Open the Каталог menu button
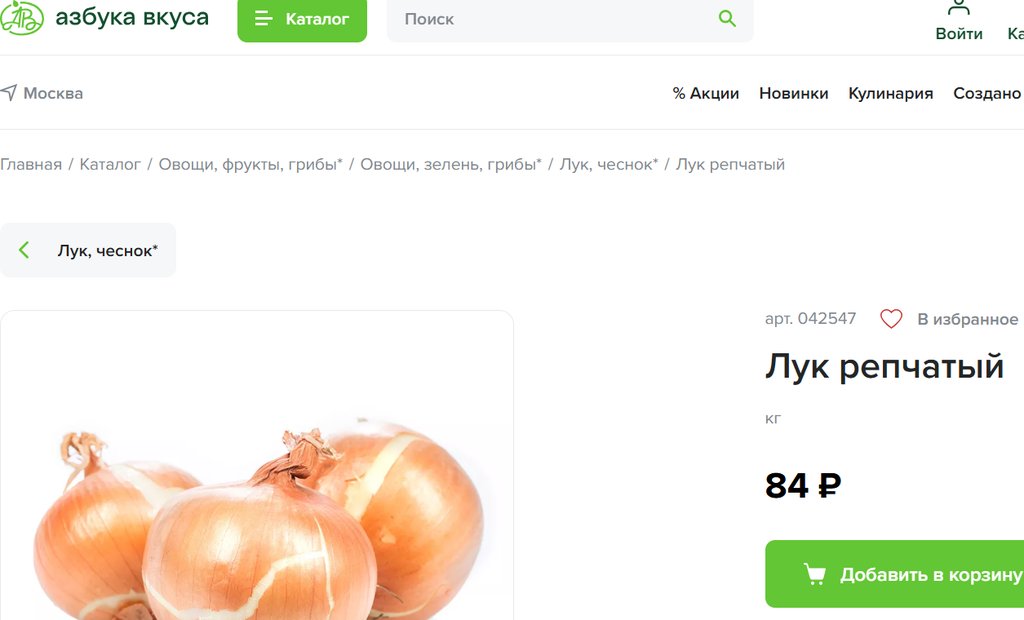The image size is (1024, 620). point(302,20)
